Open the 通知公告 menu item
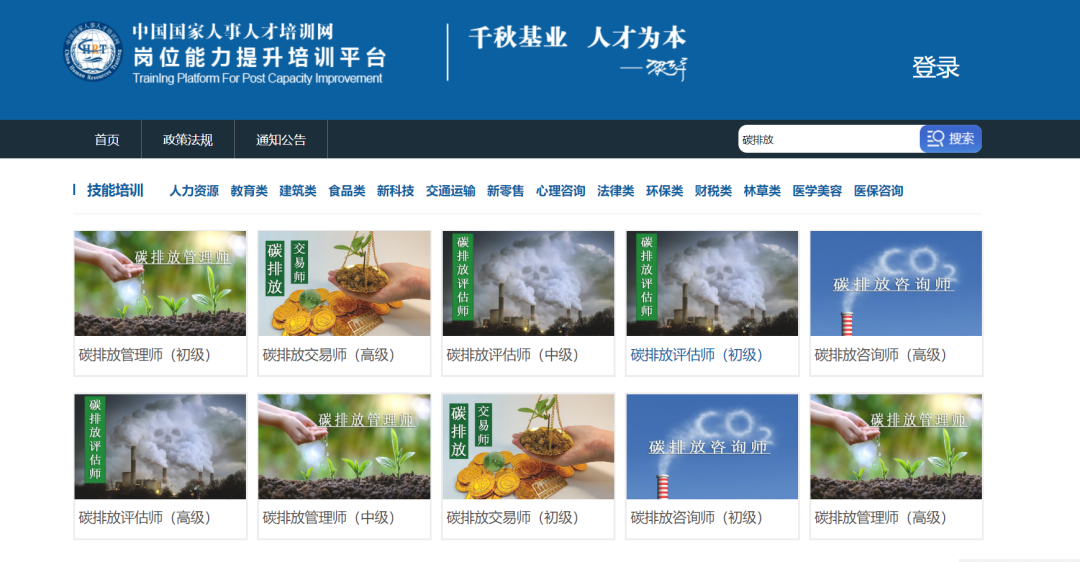Image resolution: width=1080 pixels, height=562 pixels. (281, 140)
